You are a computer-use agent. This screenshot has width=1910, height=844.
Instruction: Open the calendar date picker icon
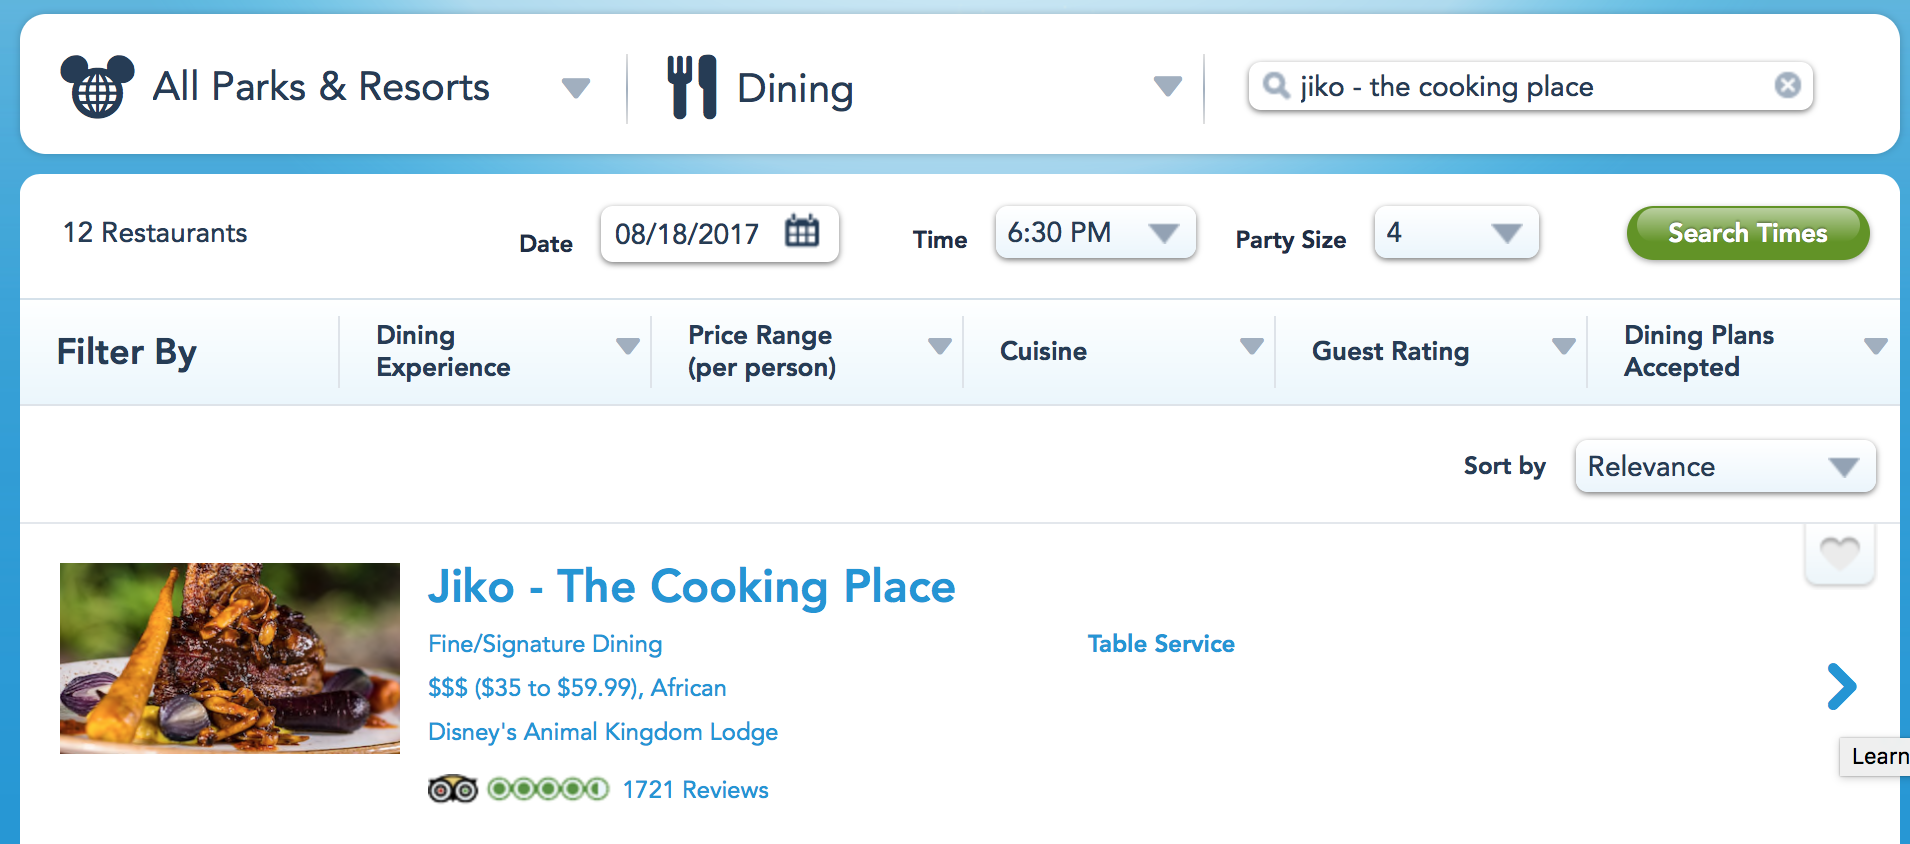[x=802, y=231]
